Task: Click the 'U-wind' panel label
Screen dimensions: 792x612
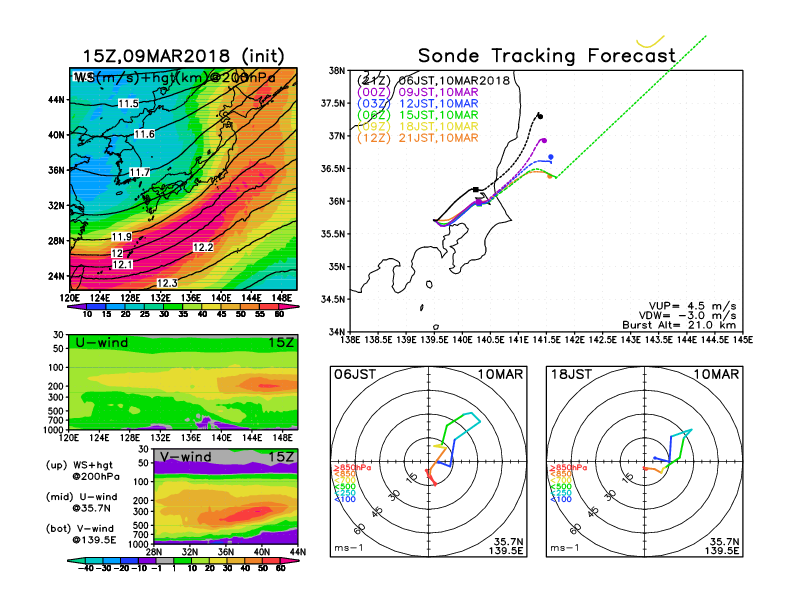Action: [x=102, y=342]
